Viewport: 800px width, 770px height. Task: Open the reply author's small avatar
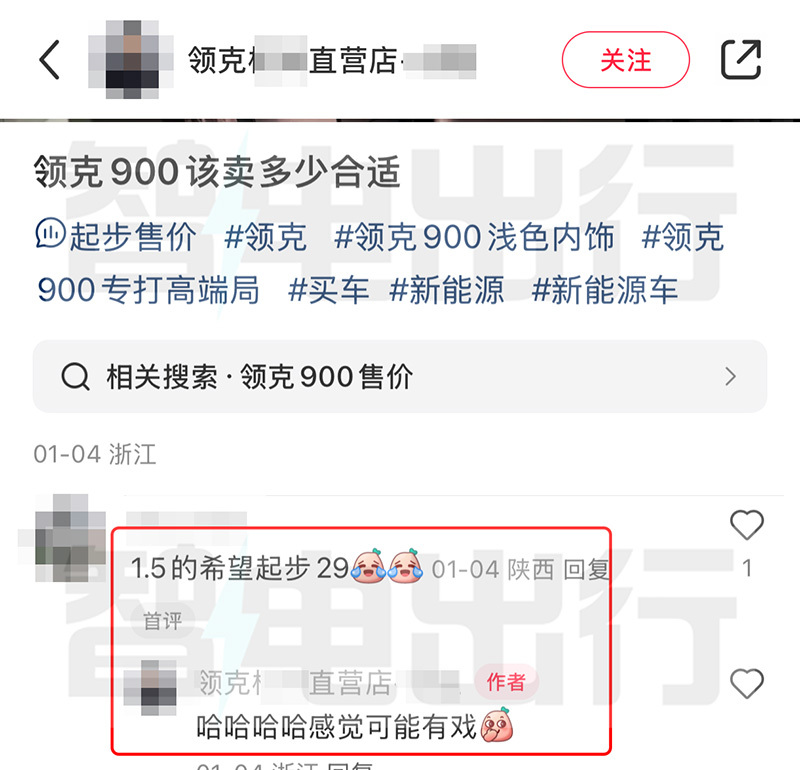(150, 687)
